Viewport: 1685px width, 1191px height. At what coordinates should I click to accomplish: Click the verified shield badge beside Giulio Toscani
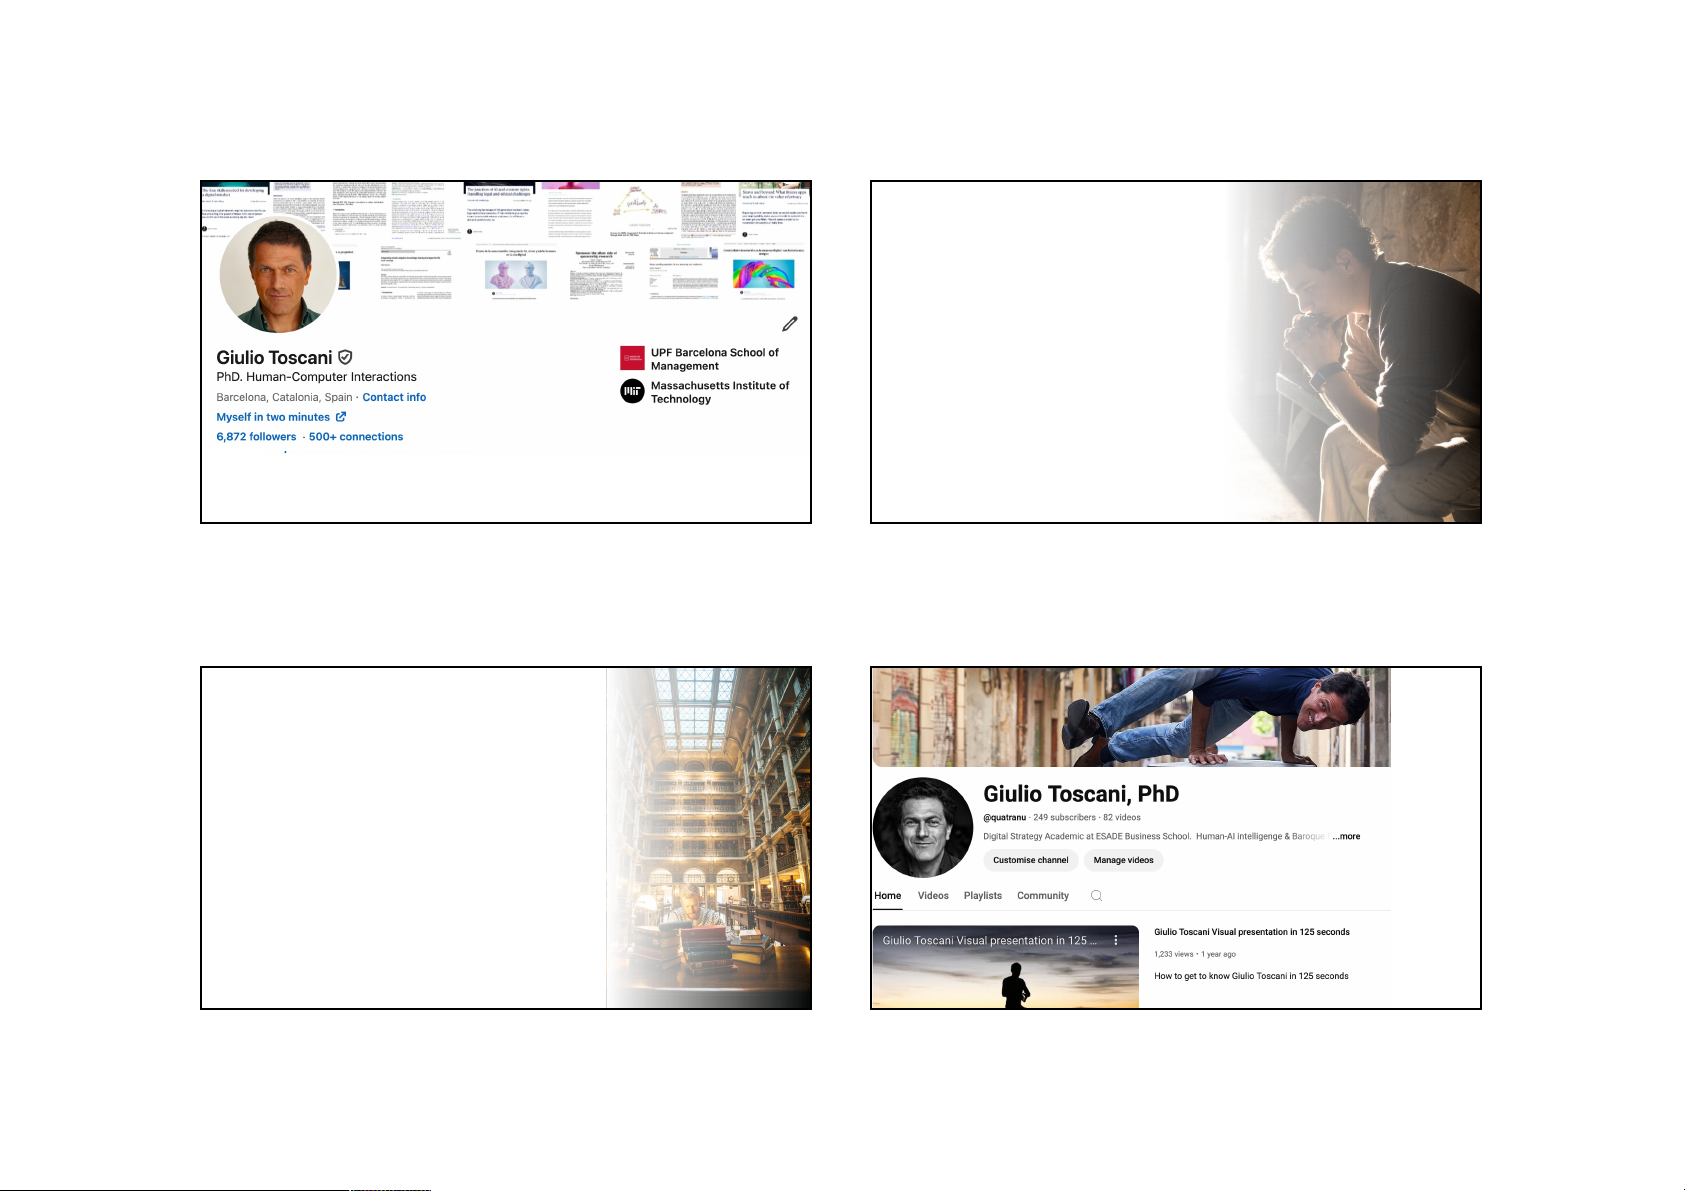coord(345,357)
